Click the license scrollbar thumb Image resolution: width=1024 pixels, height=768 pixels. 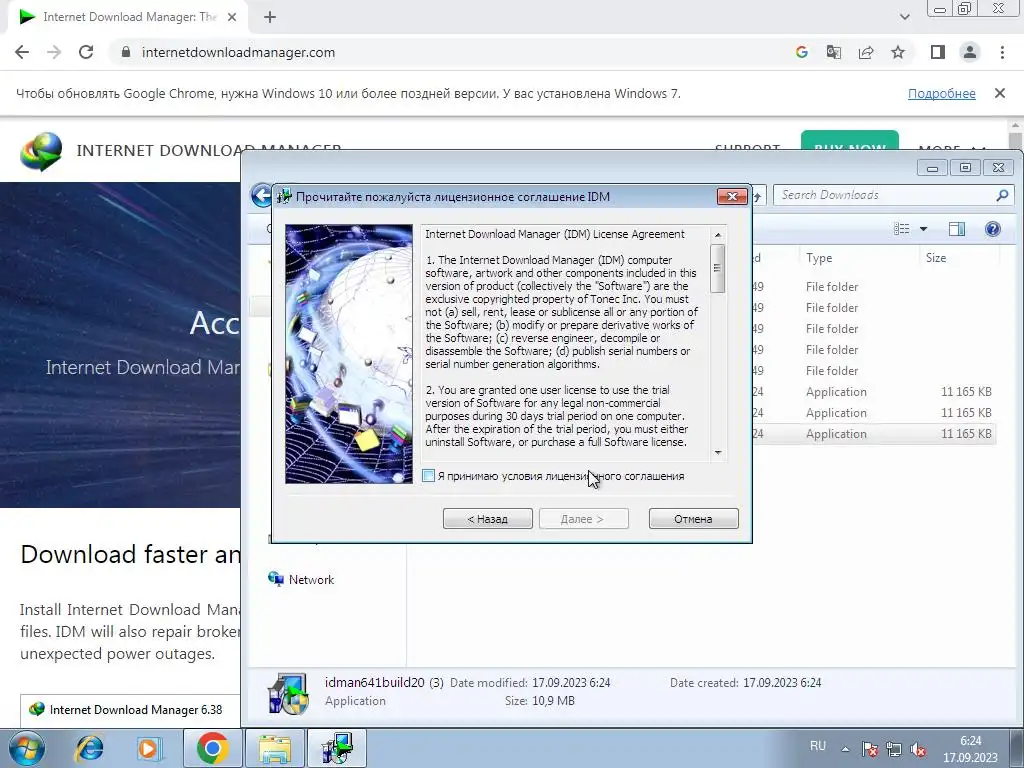tap(717, 268)
